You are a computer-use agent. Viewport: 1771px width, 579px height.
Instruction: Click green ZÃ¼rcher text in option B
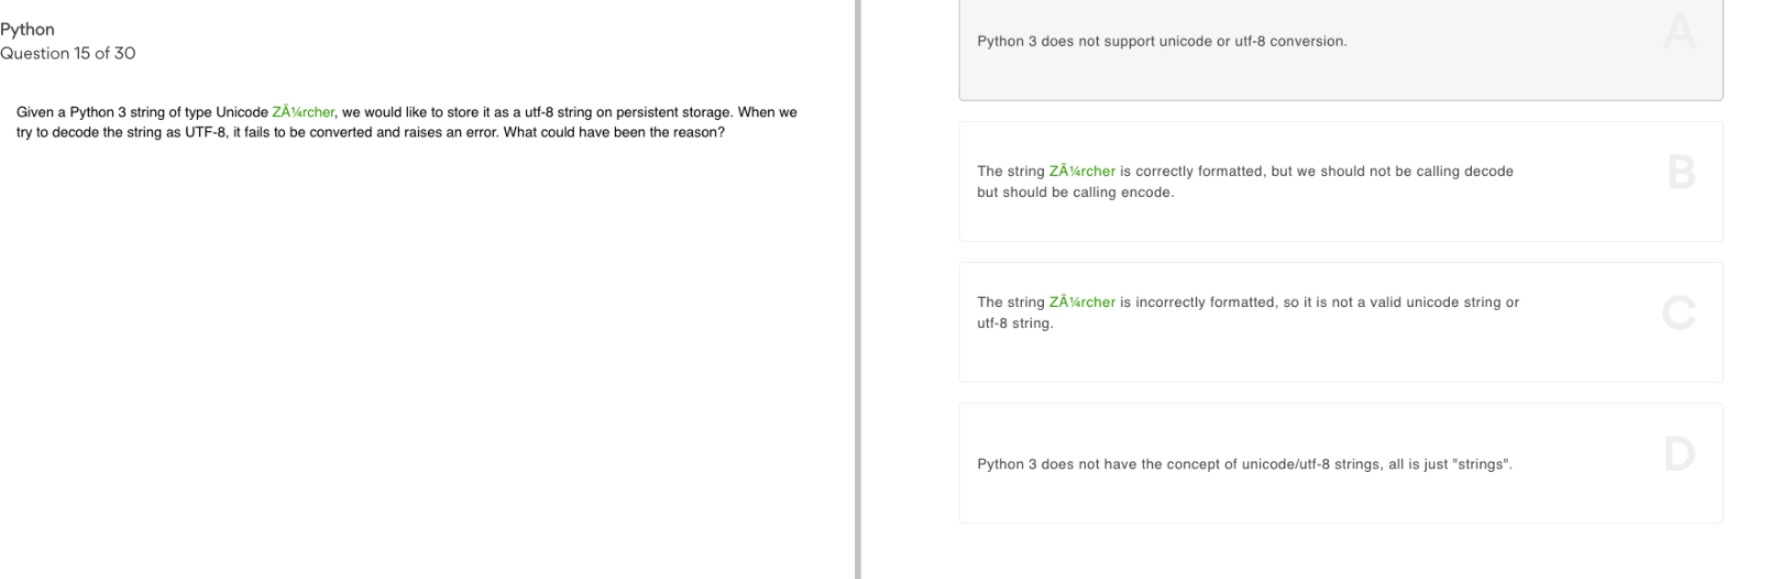point(1082,171)
